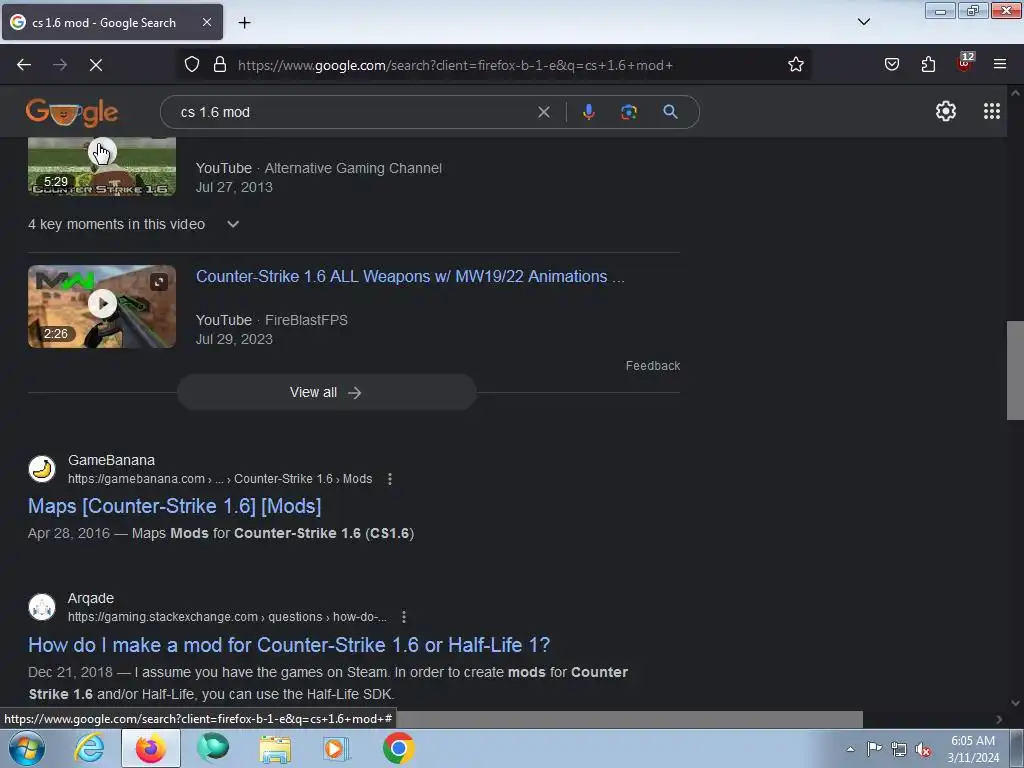Open a new tab with the plus button
This screenshot has width=1024, height=768.
coord(244,23)
